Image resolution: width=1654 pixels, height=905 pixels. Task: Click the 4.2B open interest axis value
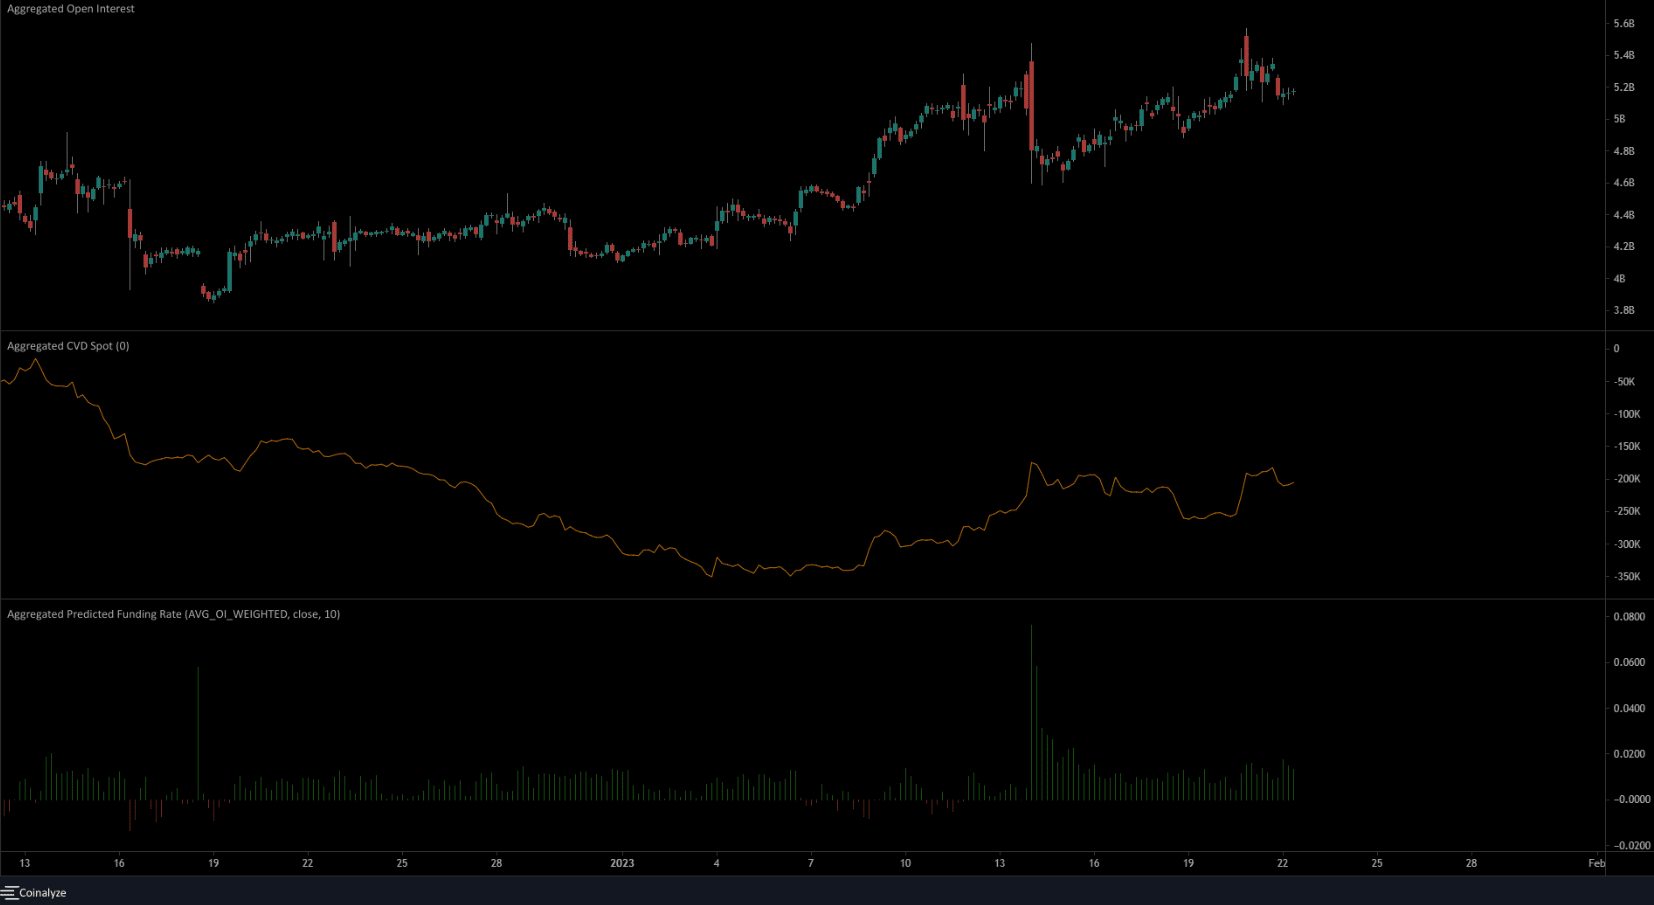click(1624, 246)
